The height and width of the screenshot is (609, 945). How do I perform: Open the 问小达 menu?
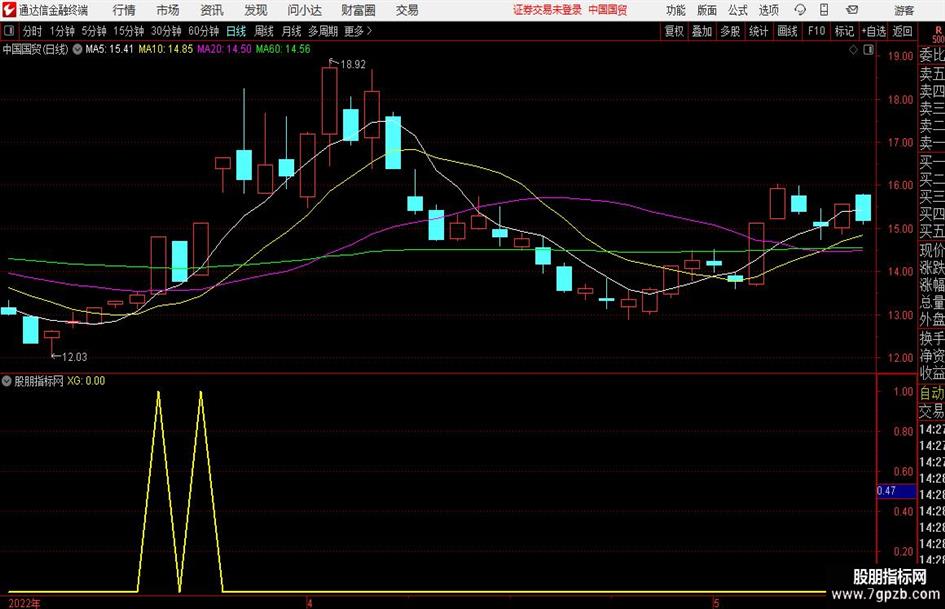coord(304,10)
